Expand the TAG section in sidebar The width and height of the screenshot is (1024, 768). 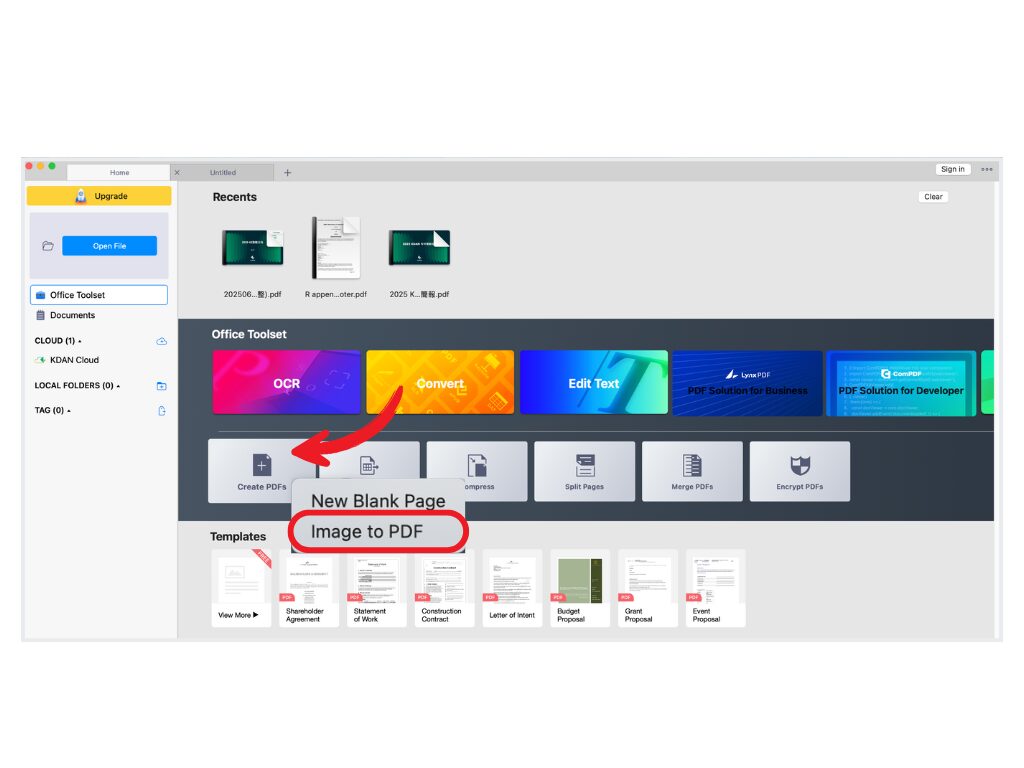(69, 411)
